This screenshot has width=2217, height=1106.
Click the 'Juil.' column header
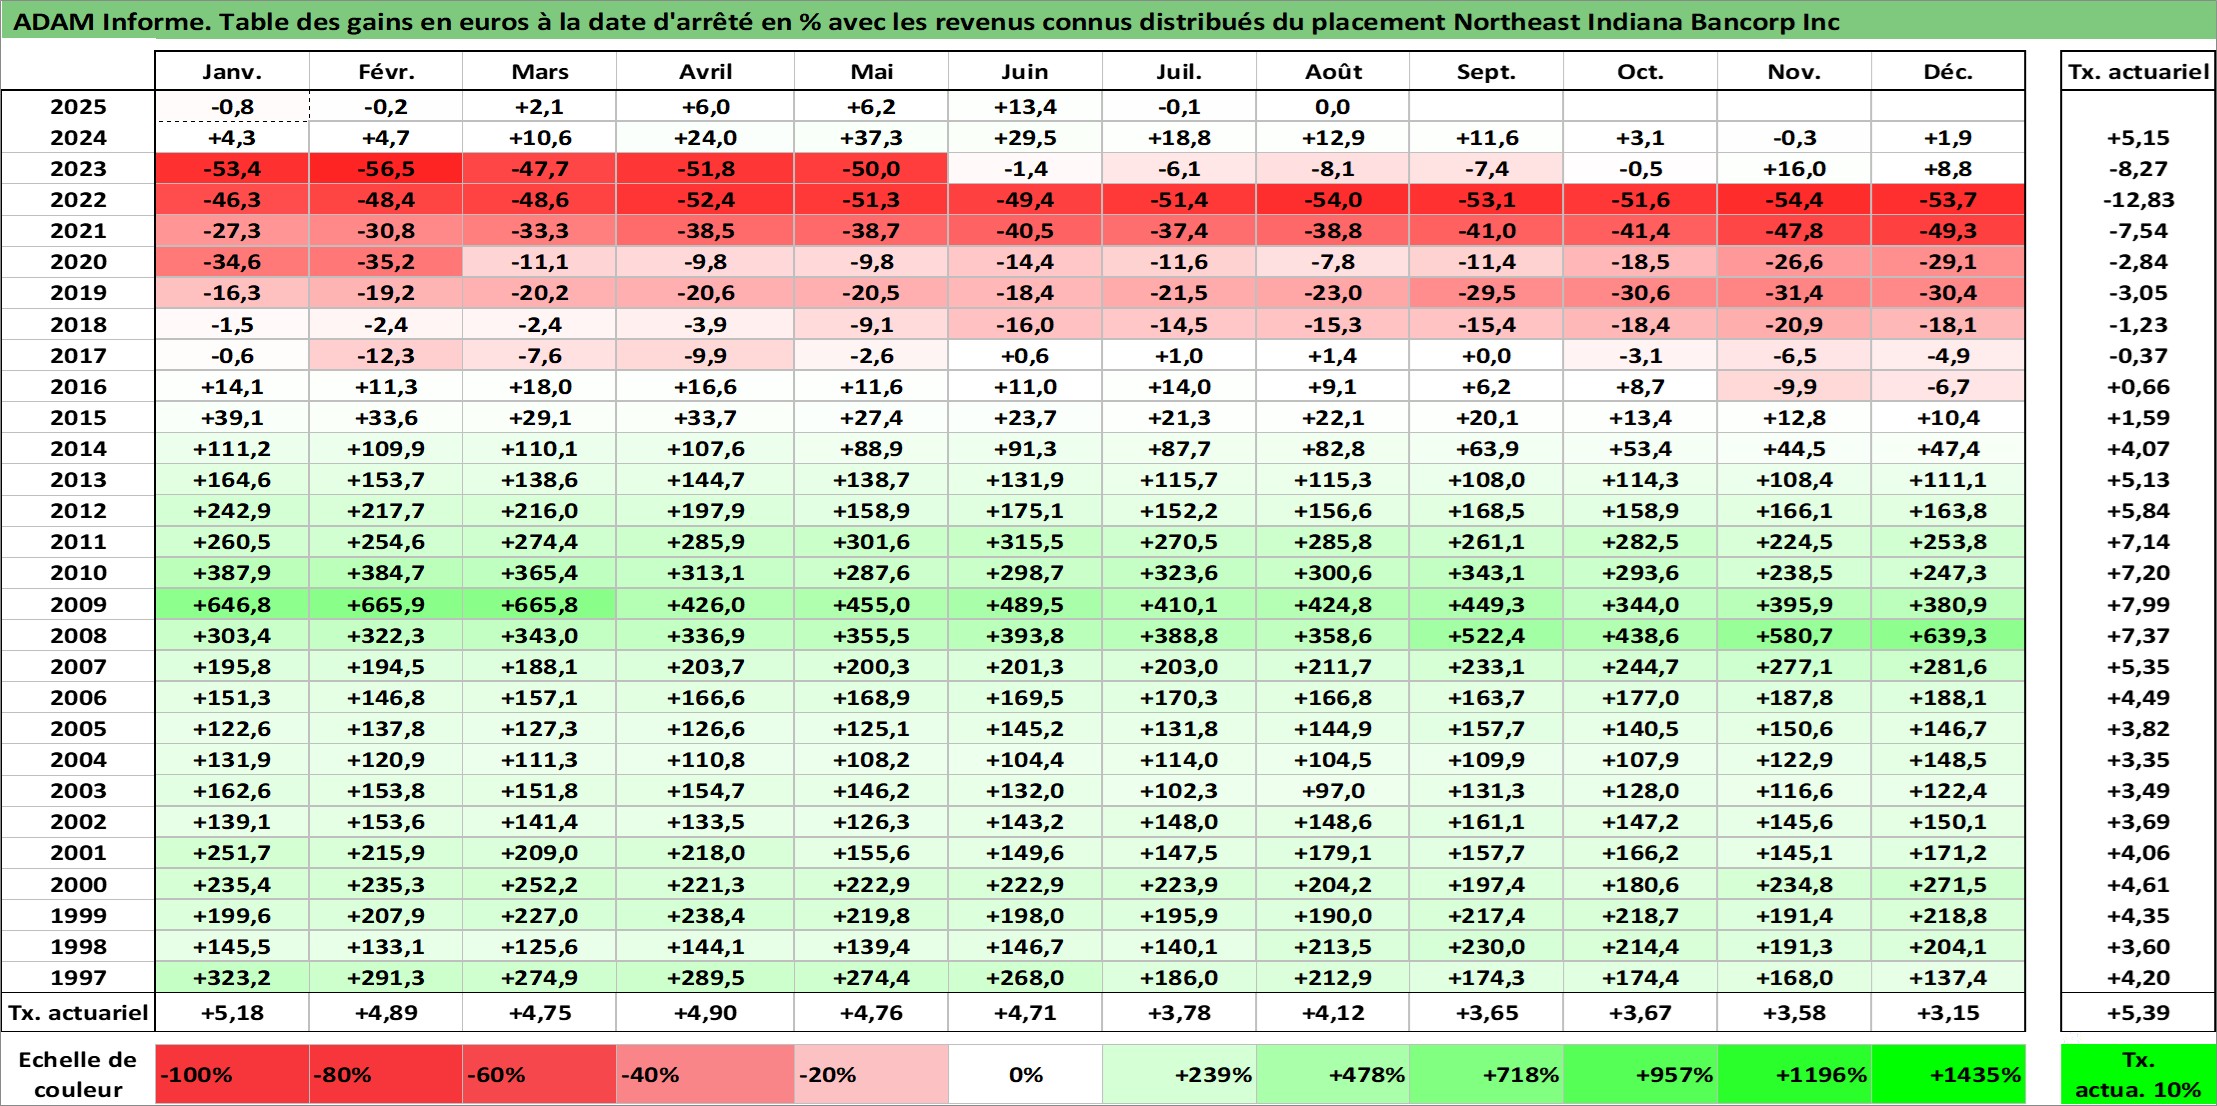coord(1179,71)
